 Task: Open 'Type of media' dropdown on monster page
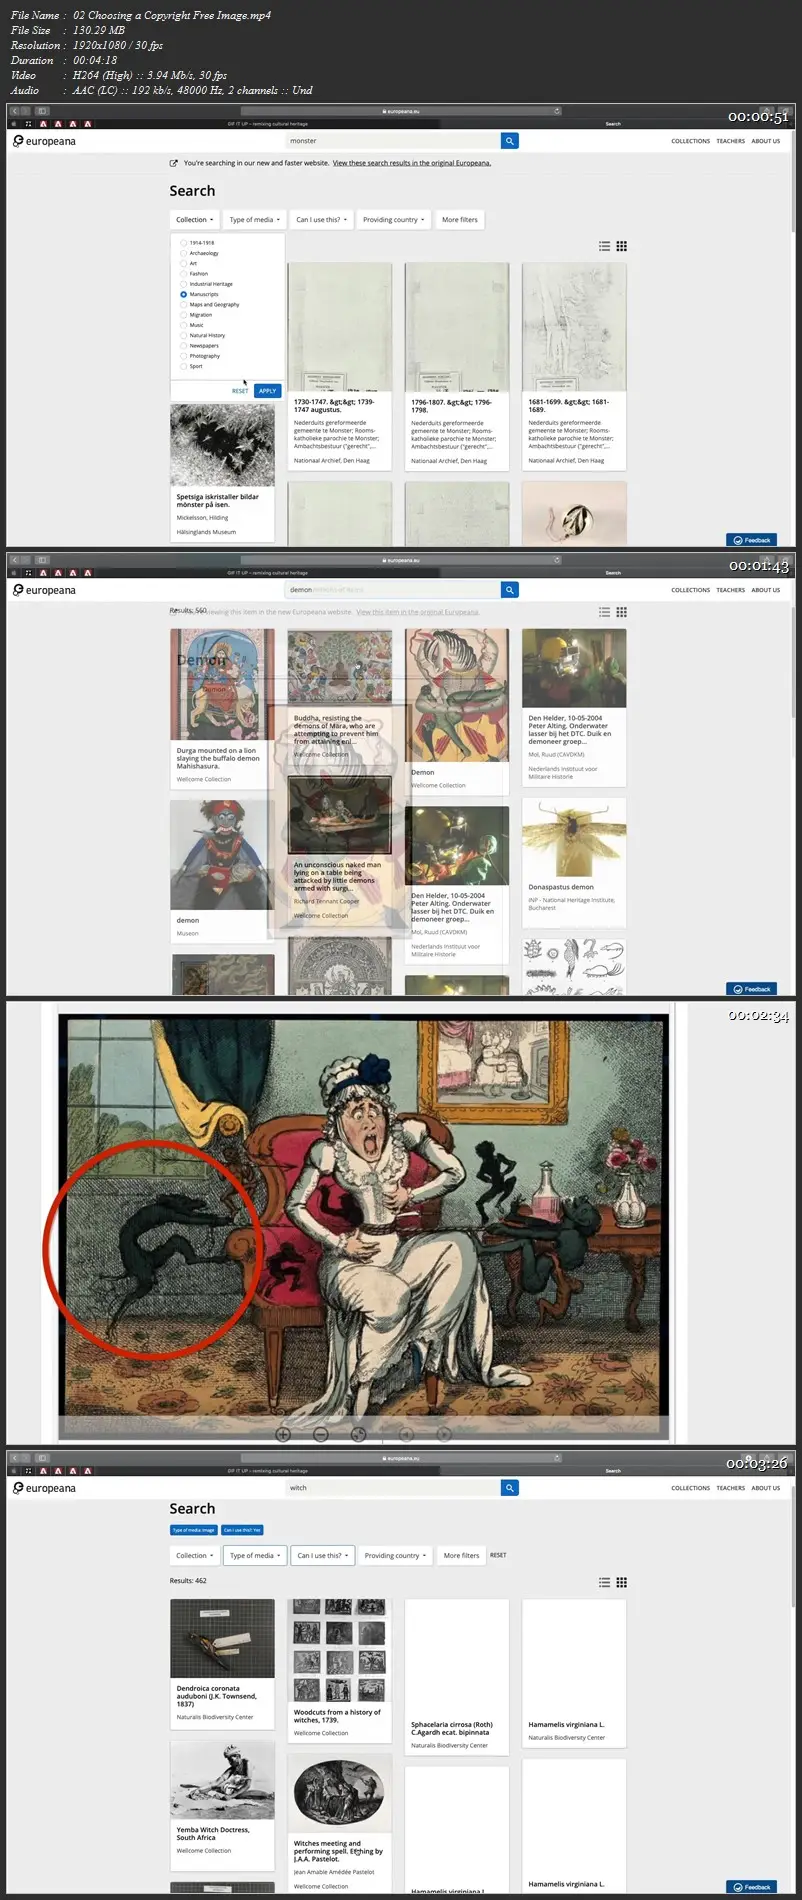pos(254,220)
